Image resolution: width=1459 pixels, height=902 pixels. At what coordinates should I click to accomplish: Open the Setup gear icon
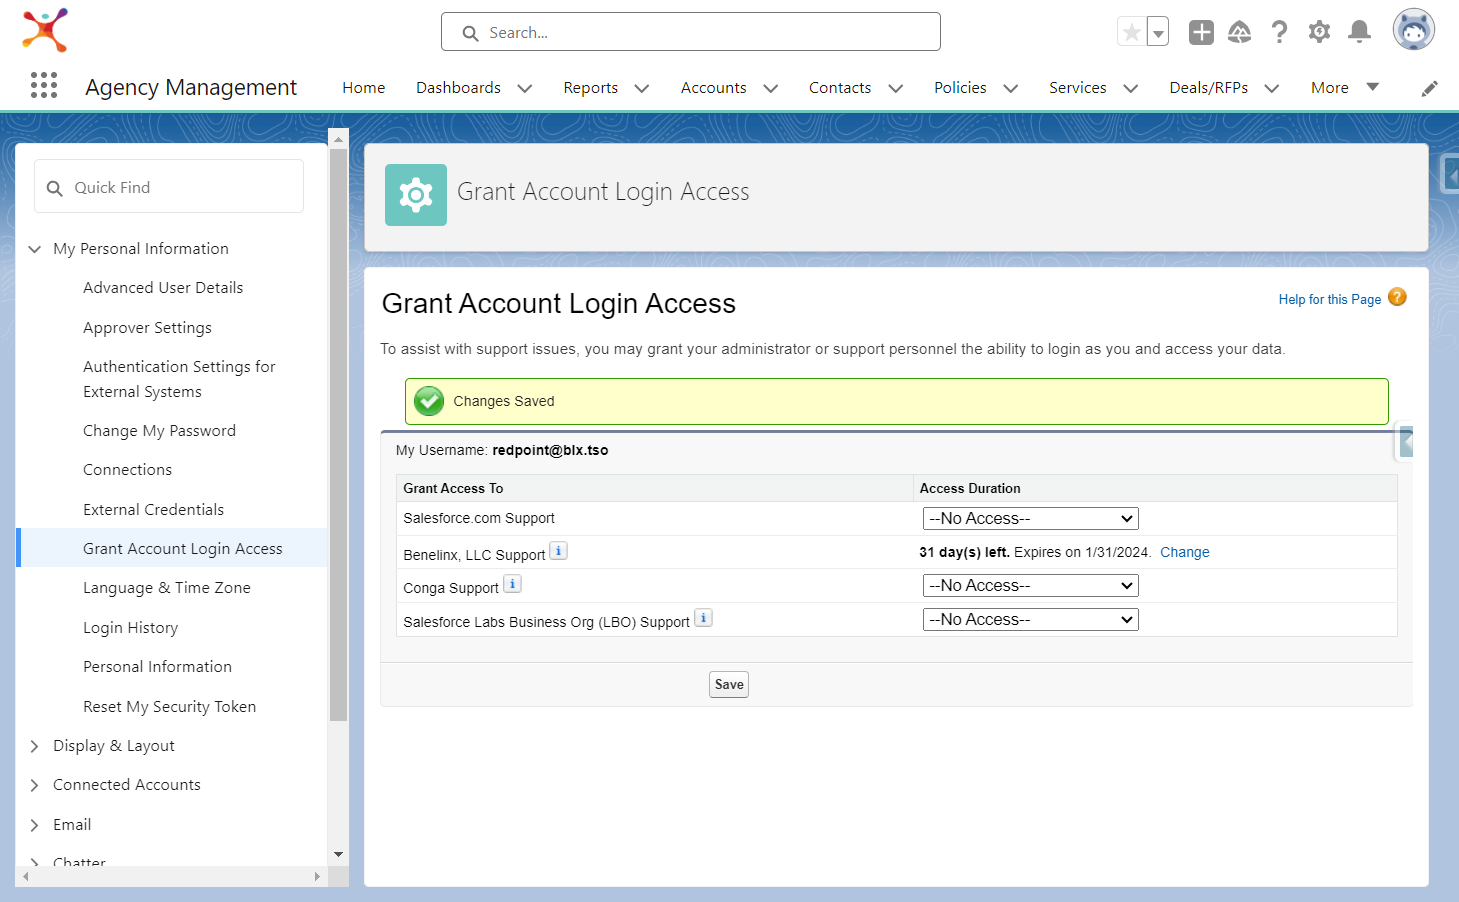coord(1319,32)
